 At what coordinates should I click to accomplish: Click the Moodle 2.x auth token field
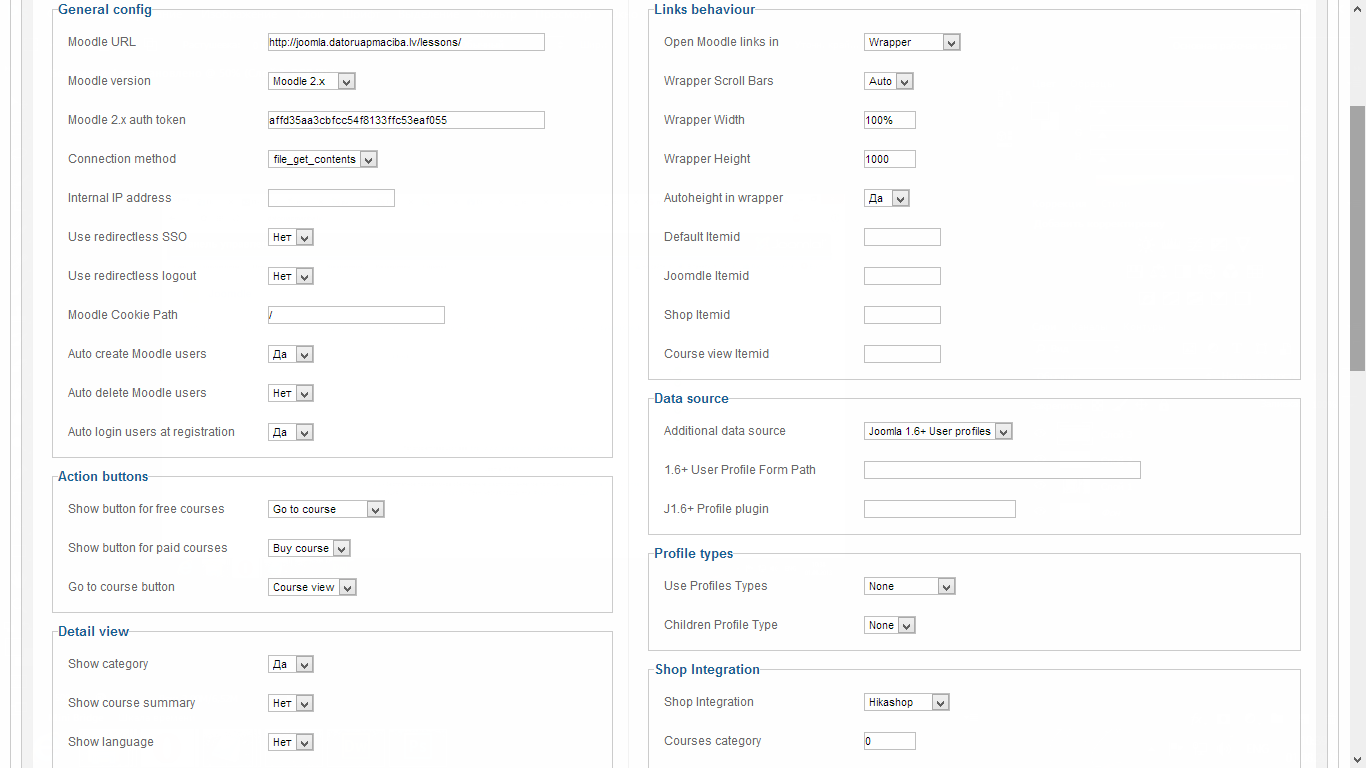click(x=406, y=120)
